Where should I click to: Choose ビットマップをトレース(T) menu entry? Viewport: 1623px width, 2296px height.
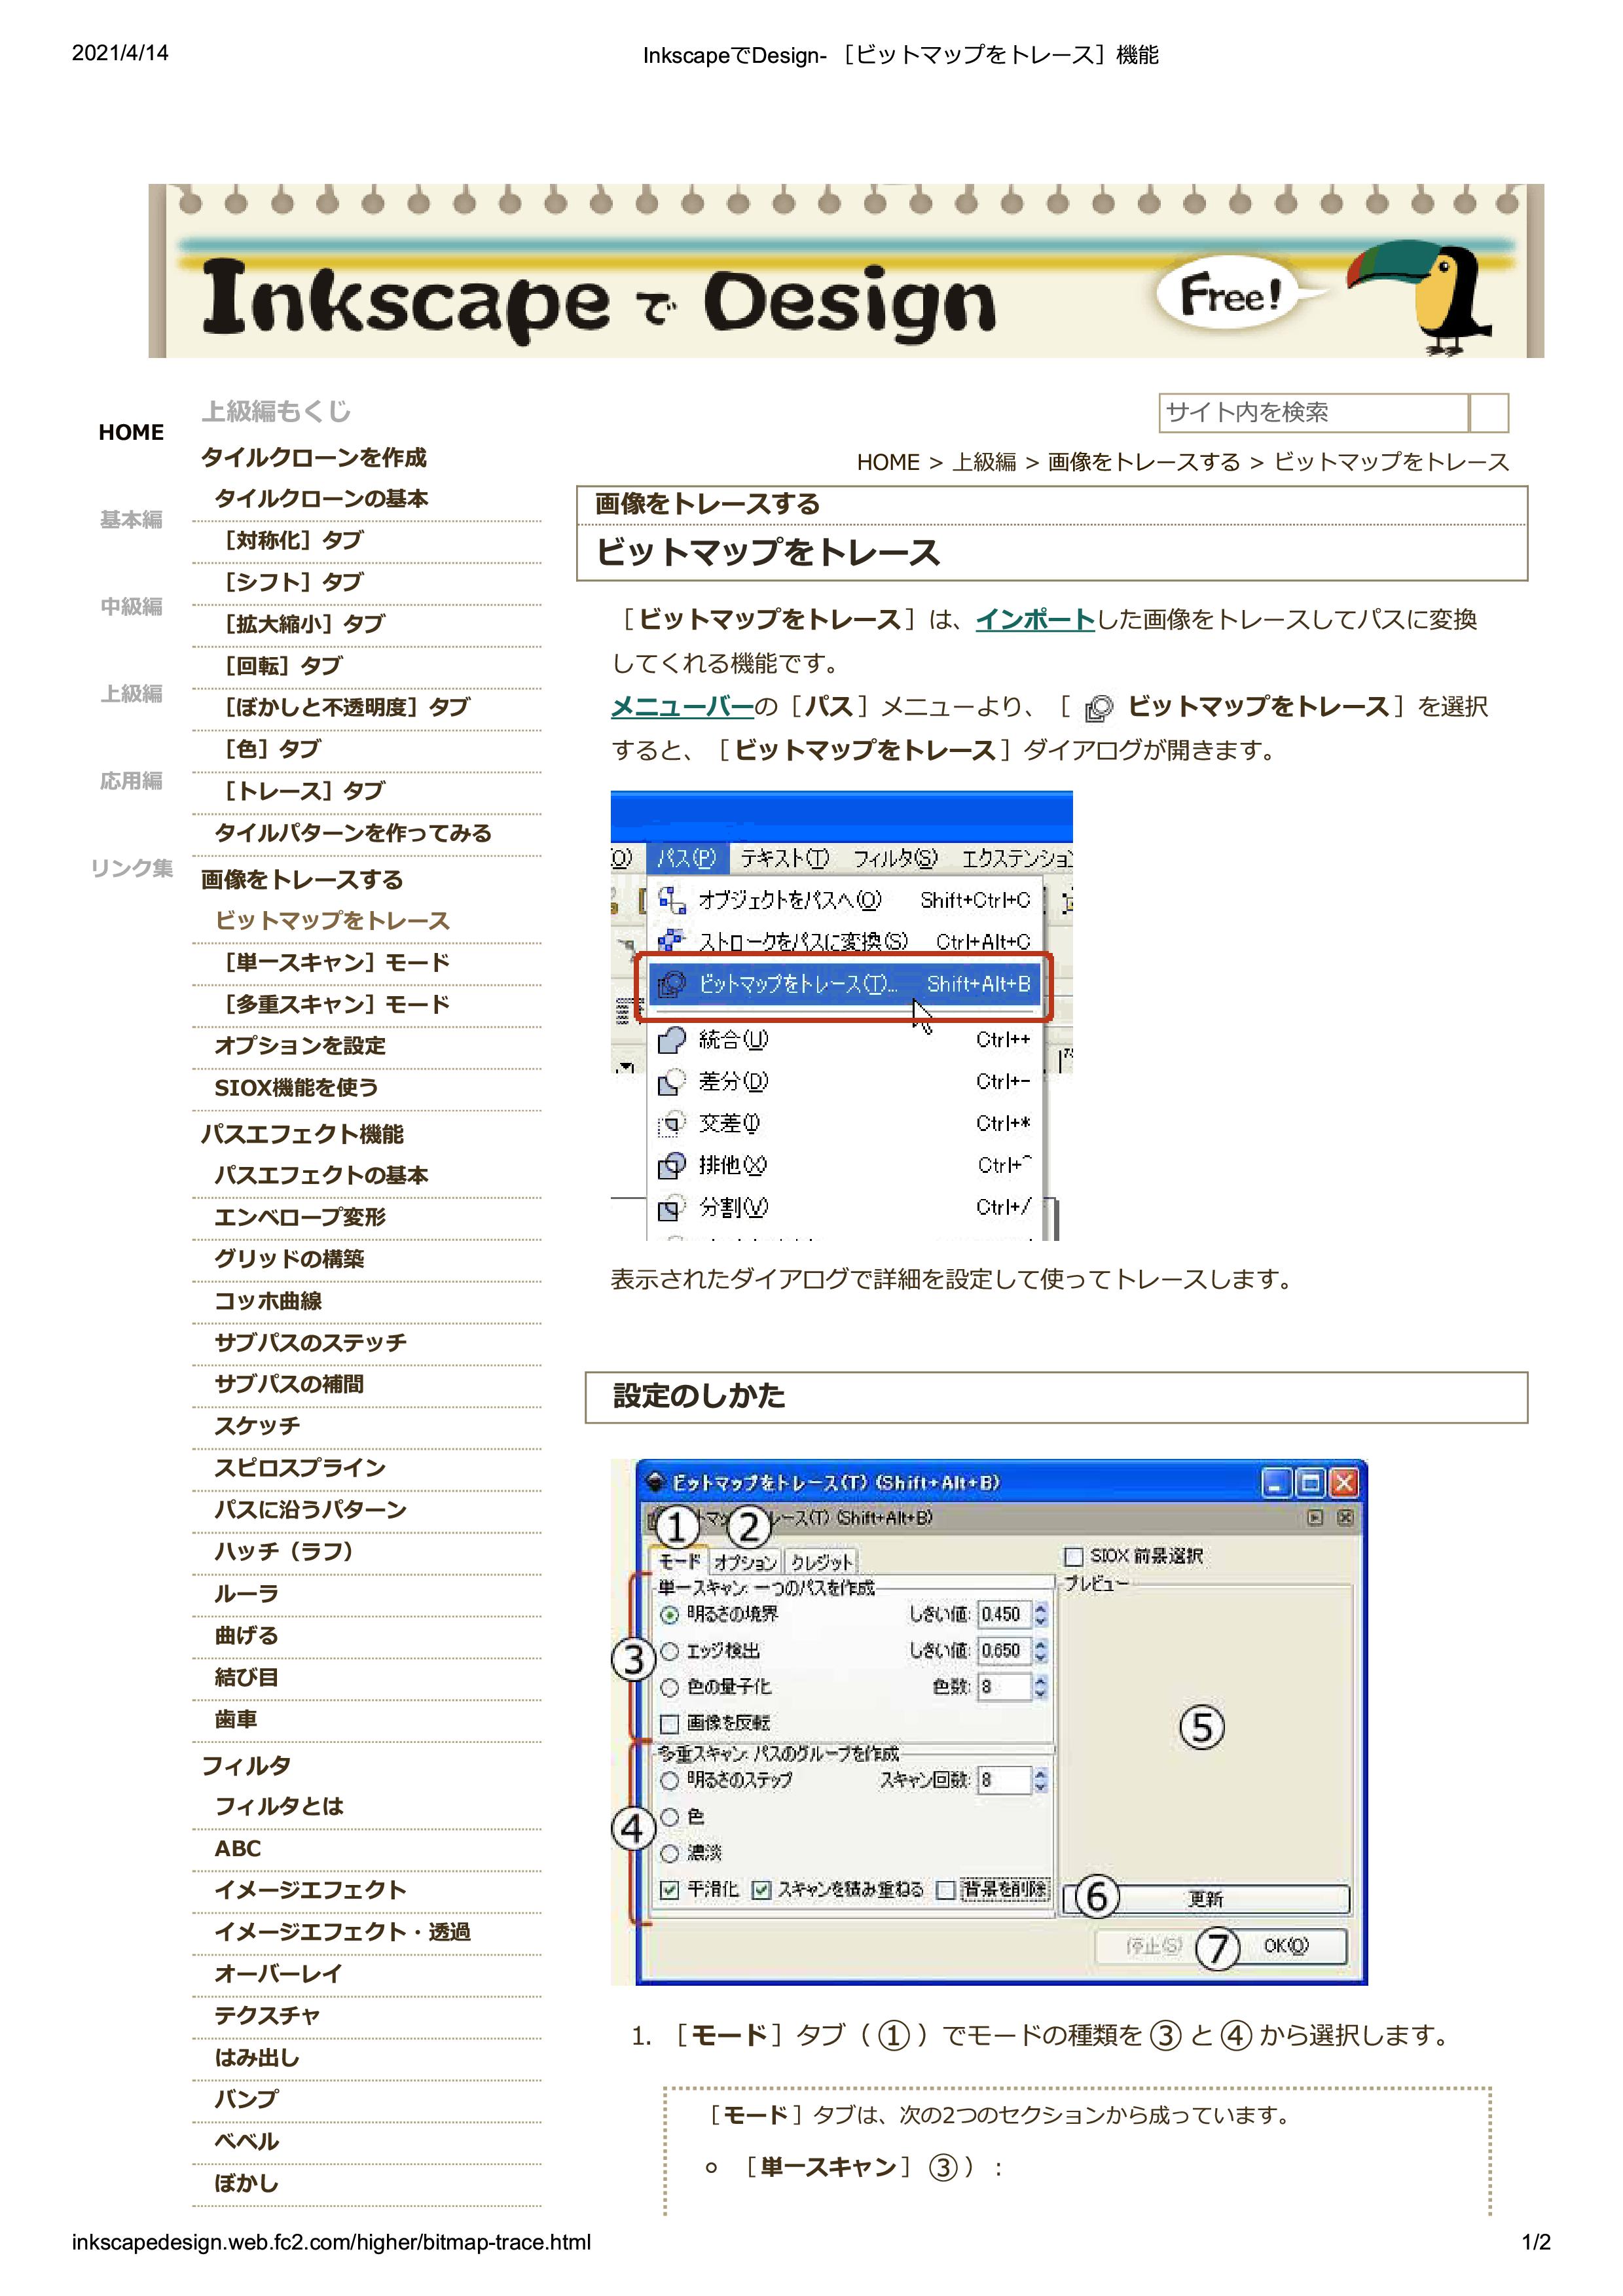844,984
